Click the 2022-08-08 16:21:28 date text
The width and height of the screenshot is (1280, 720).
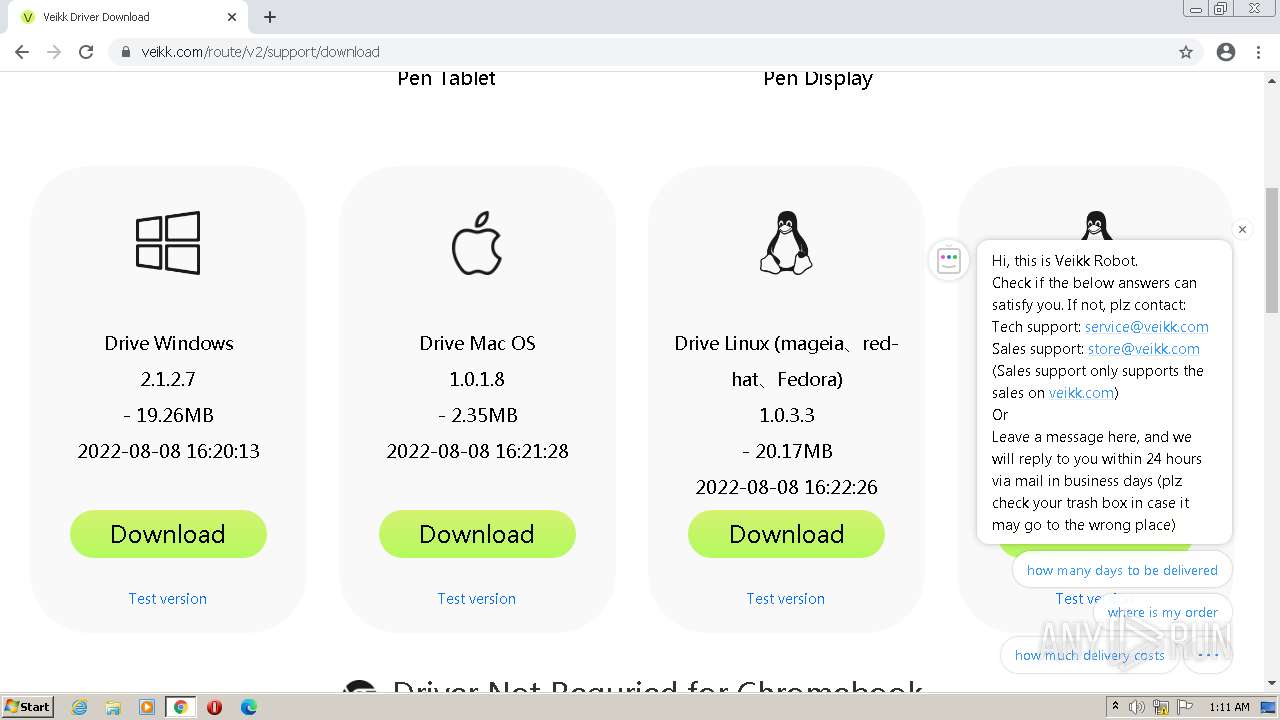(x=477, y=451)
